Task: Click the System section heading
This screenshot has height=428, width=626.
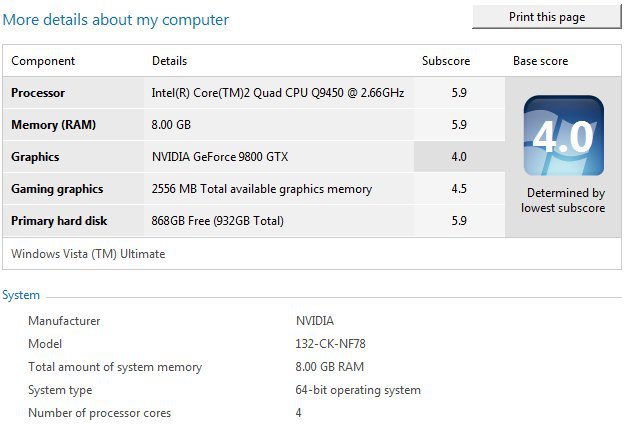Action: coord(21,295)
